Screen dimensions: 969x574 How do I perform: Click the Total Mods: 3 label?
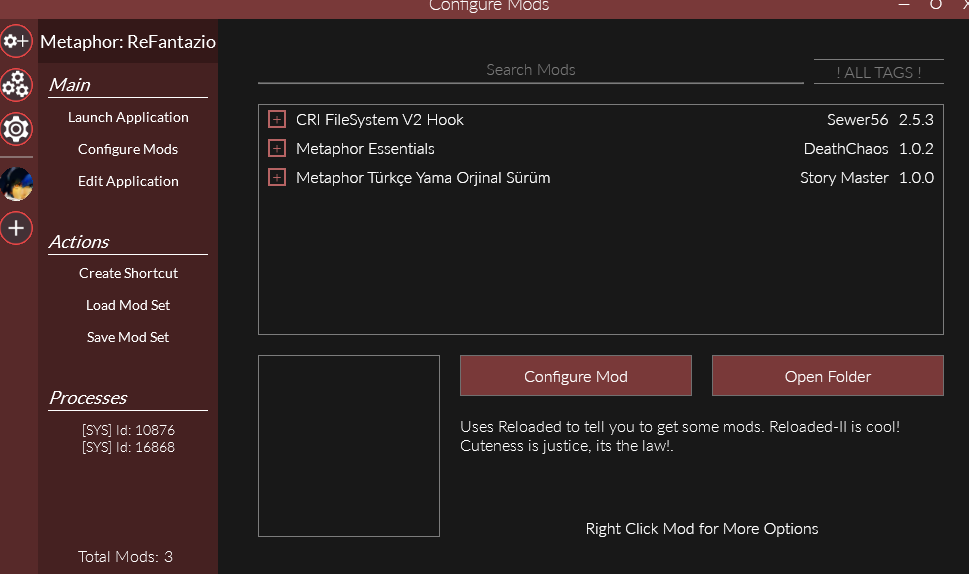tap(125, 557)
